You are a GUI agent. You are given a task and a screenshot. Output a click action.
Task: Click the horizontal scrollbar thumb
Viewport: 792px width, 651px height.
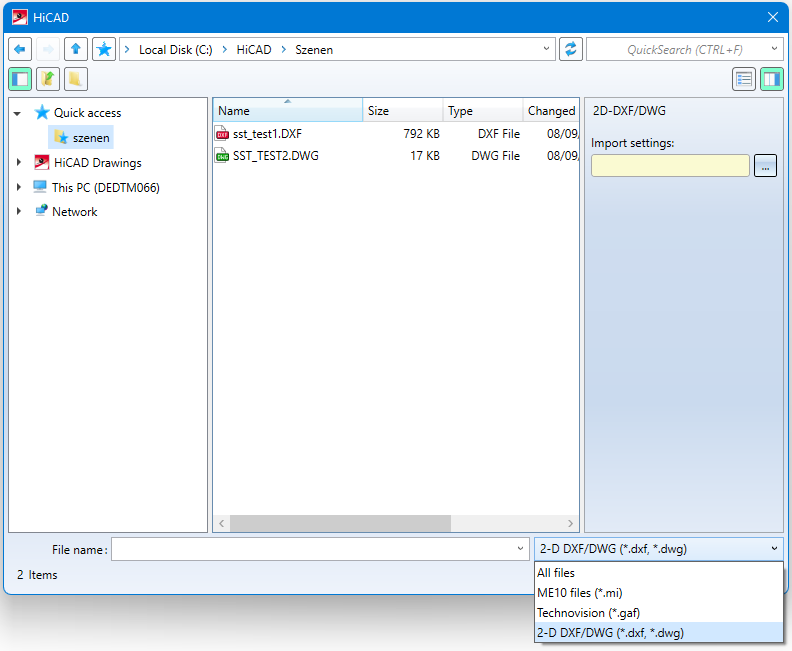pos(340,523)
